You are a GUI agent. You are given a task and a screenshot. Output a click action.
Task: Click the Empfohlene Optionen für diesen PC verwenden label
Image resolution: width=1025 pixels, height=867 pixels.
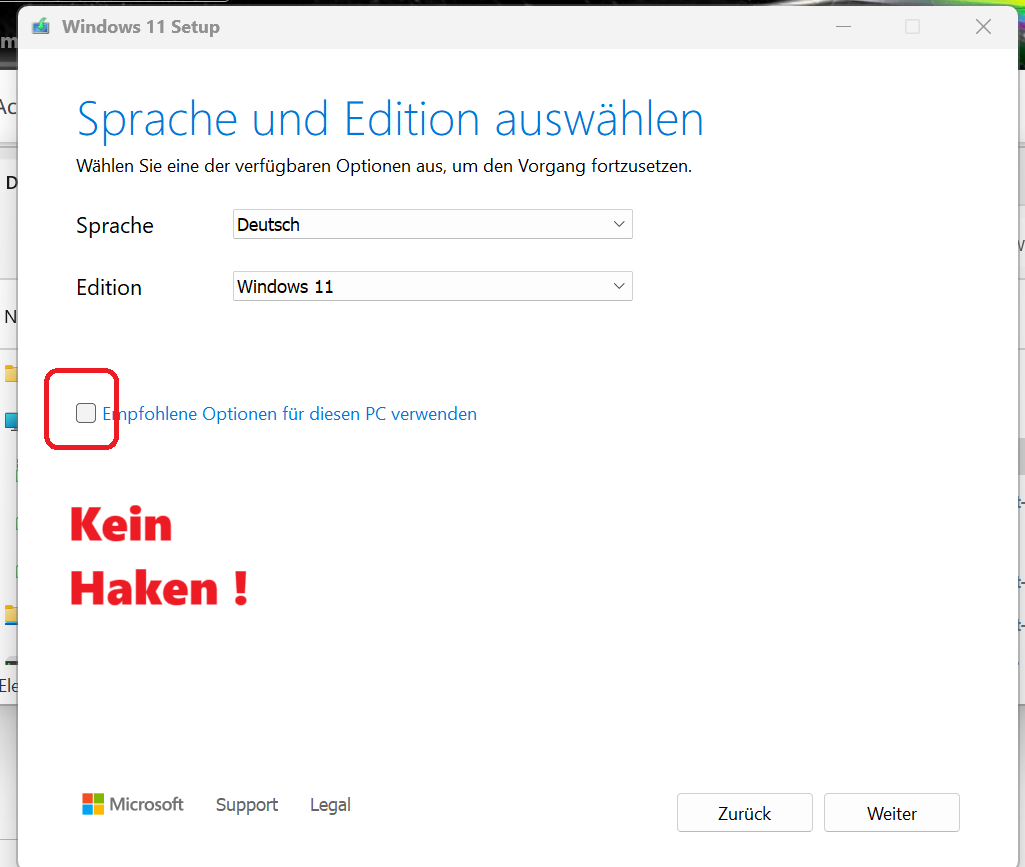(290, 414)
